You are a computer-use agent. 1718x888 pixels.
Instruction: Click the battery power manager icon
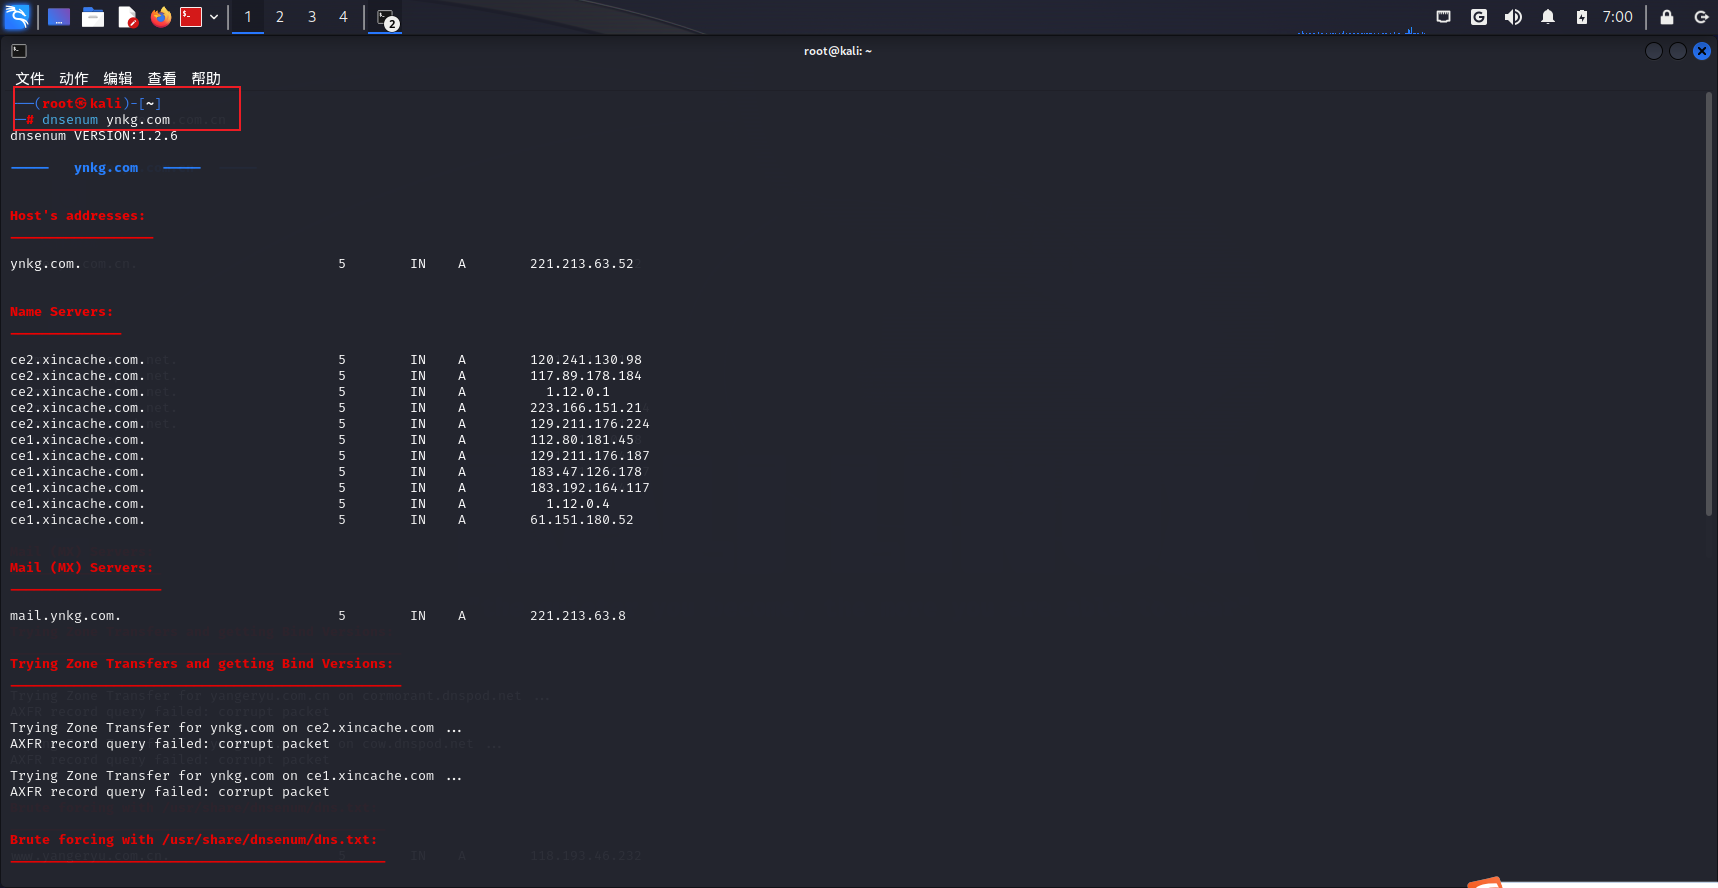tap(1582, 17)
